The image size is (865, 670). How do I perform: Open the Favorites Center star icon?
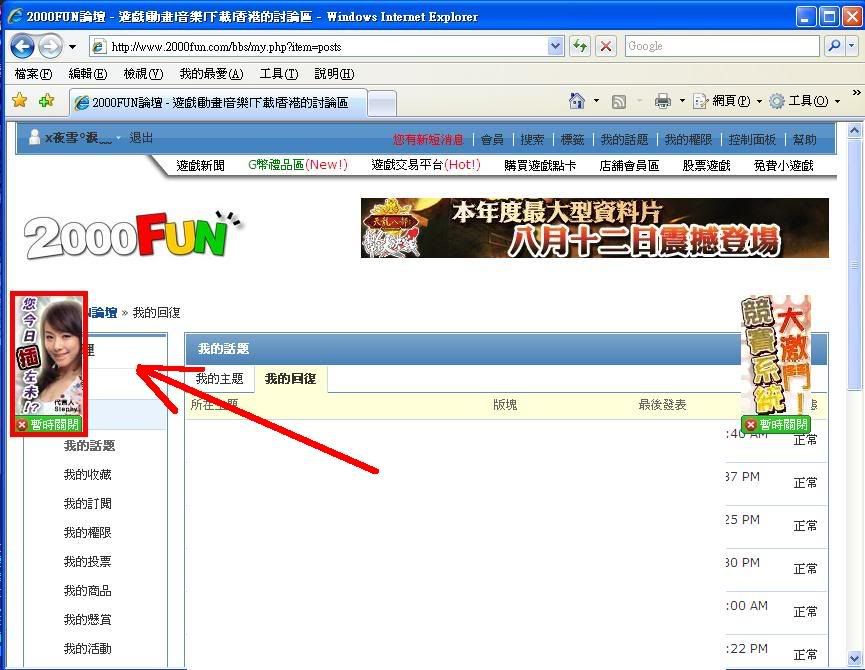coord(19,101)
